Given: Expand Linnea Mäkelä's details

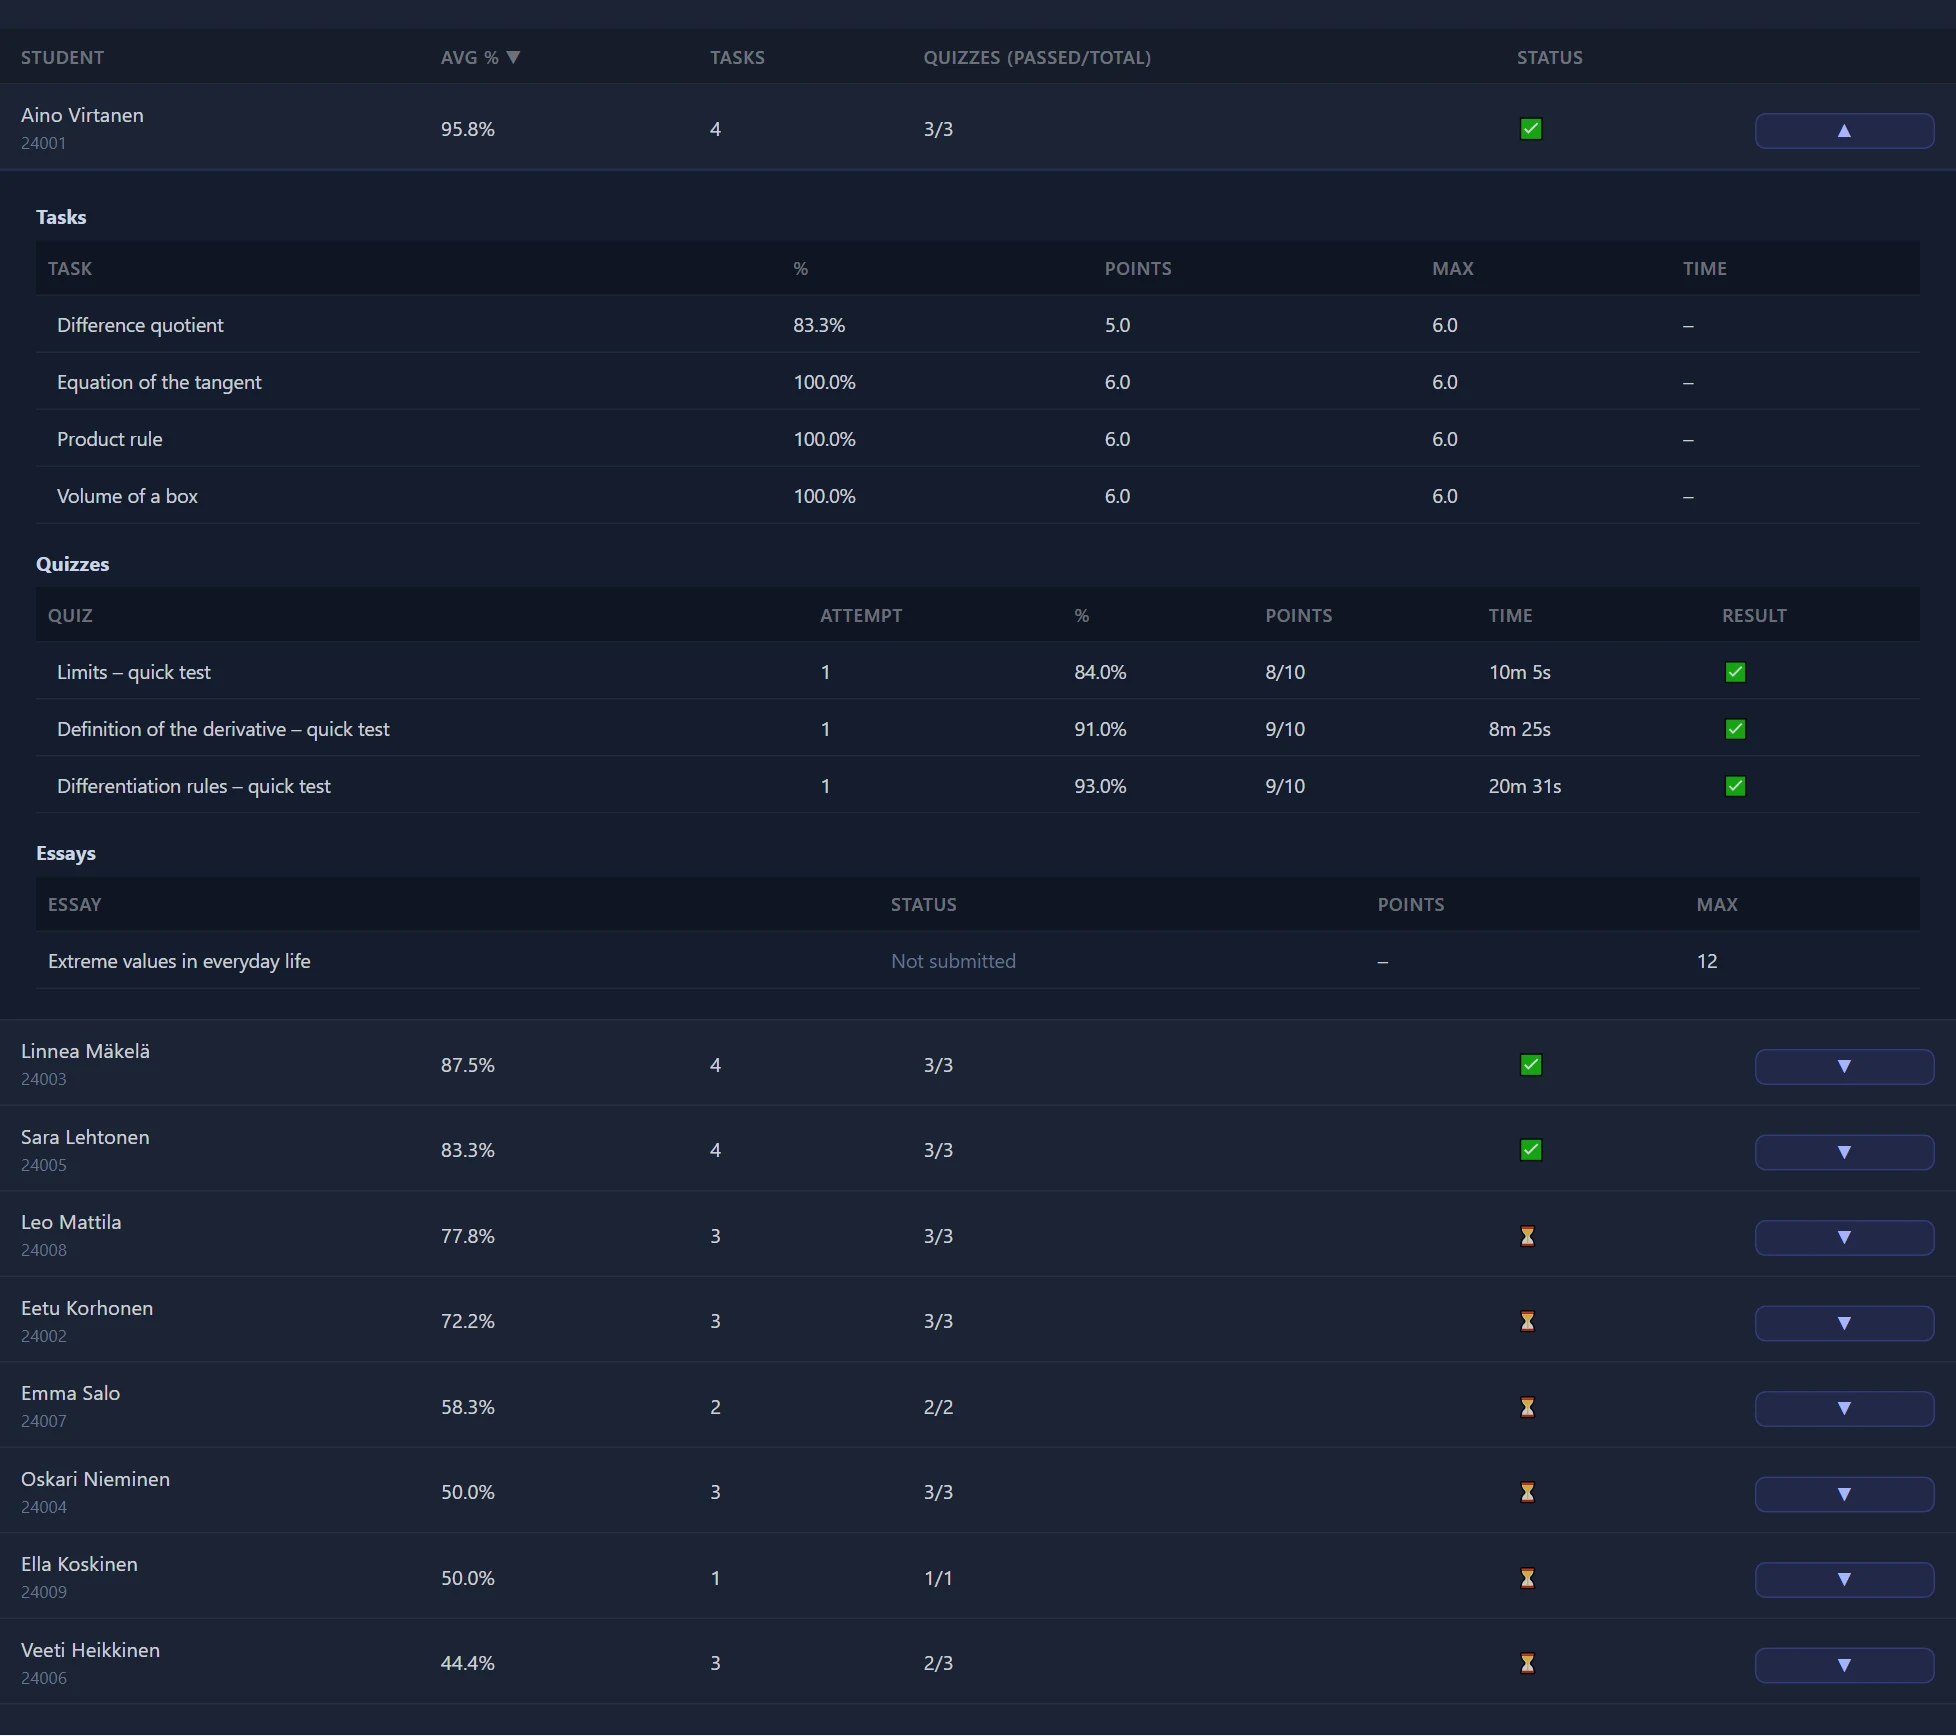Looking at the screenshot, I should click(1844, 1067).
